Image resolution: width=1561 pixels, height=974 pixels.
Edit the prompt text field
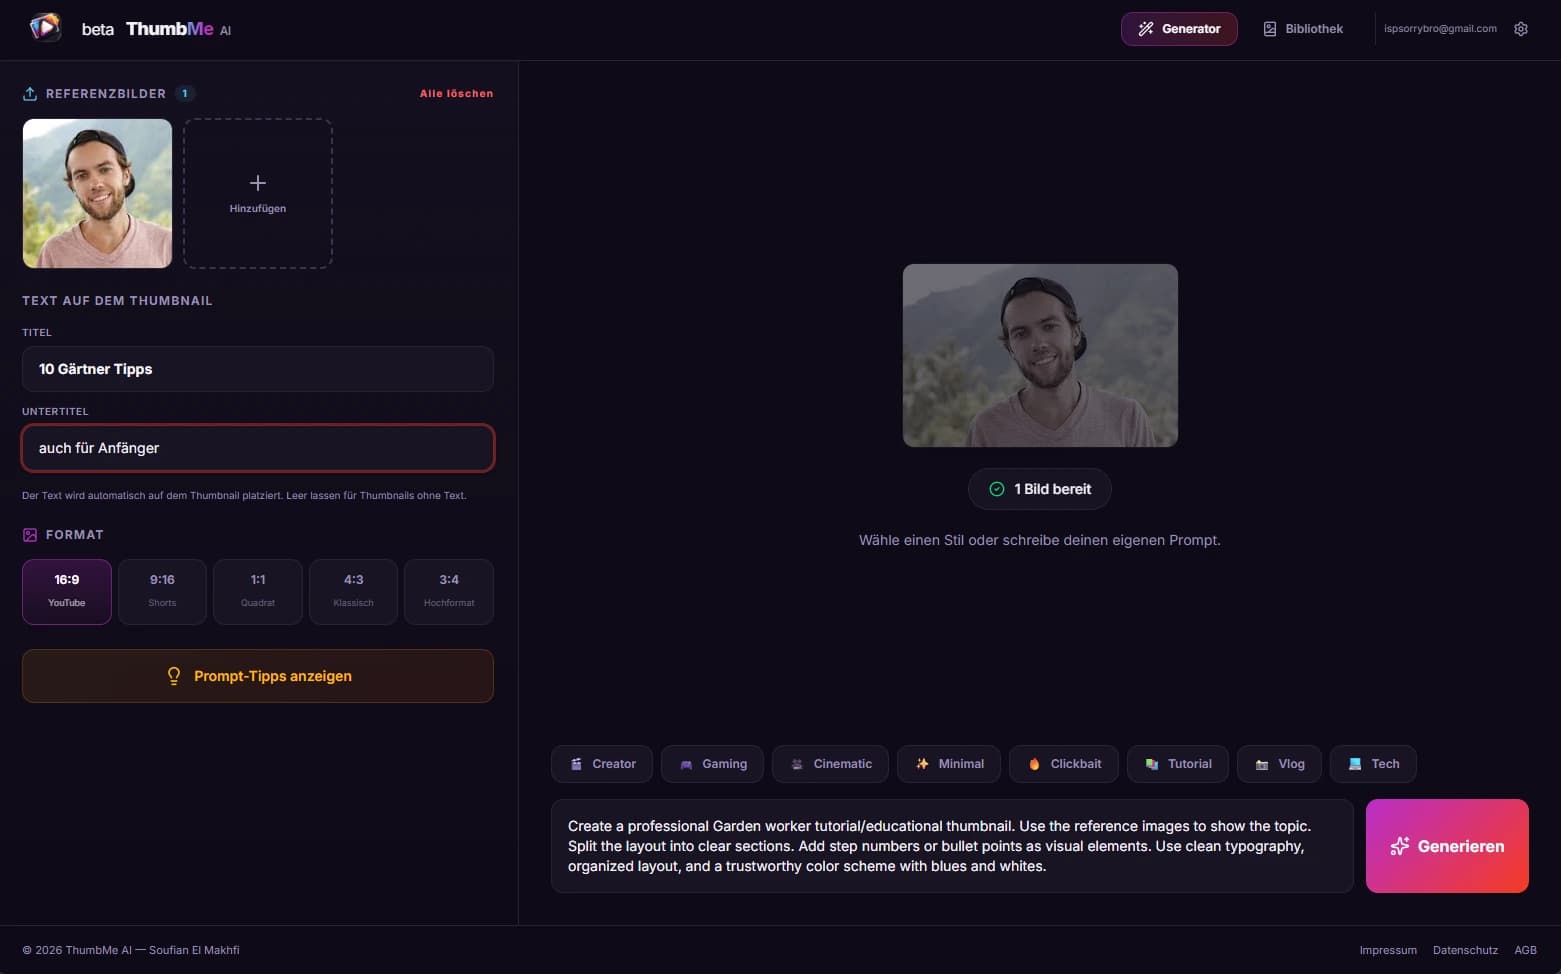950,845
